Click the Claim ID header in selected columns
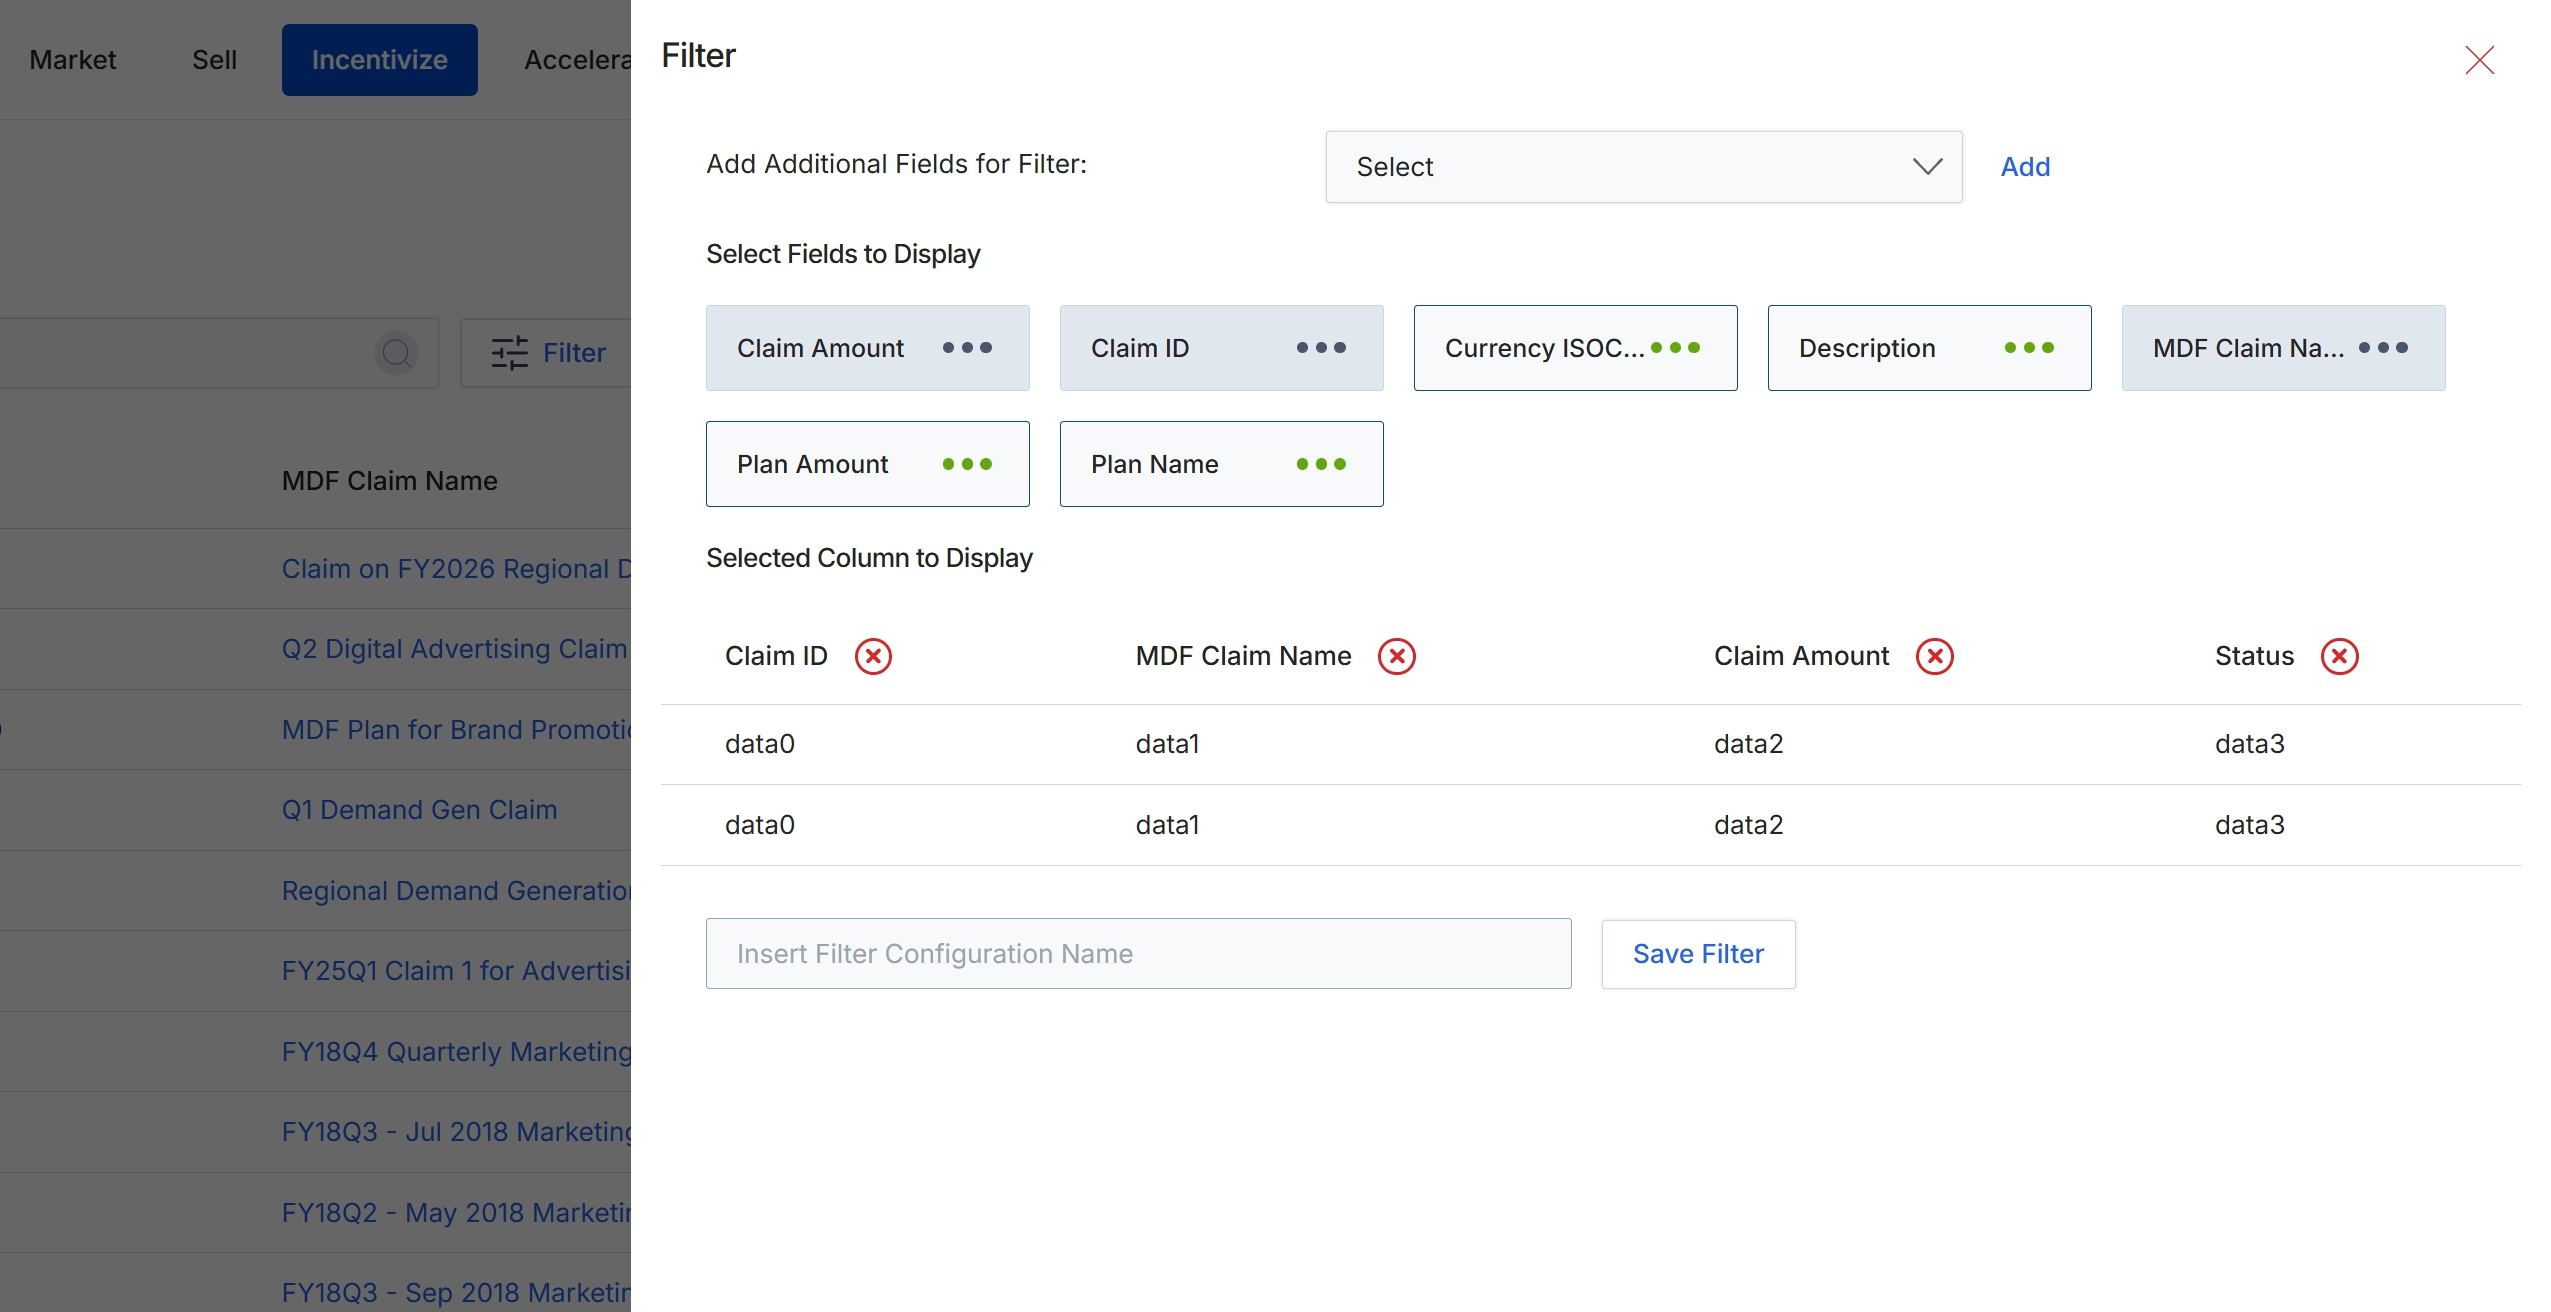Viewport: 2551px width, 1312px height. click(x=776, y=656)
